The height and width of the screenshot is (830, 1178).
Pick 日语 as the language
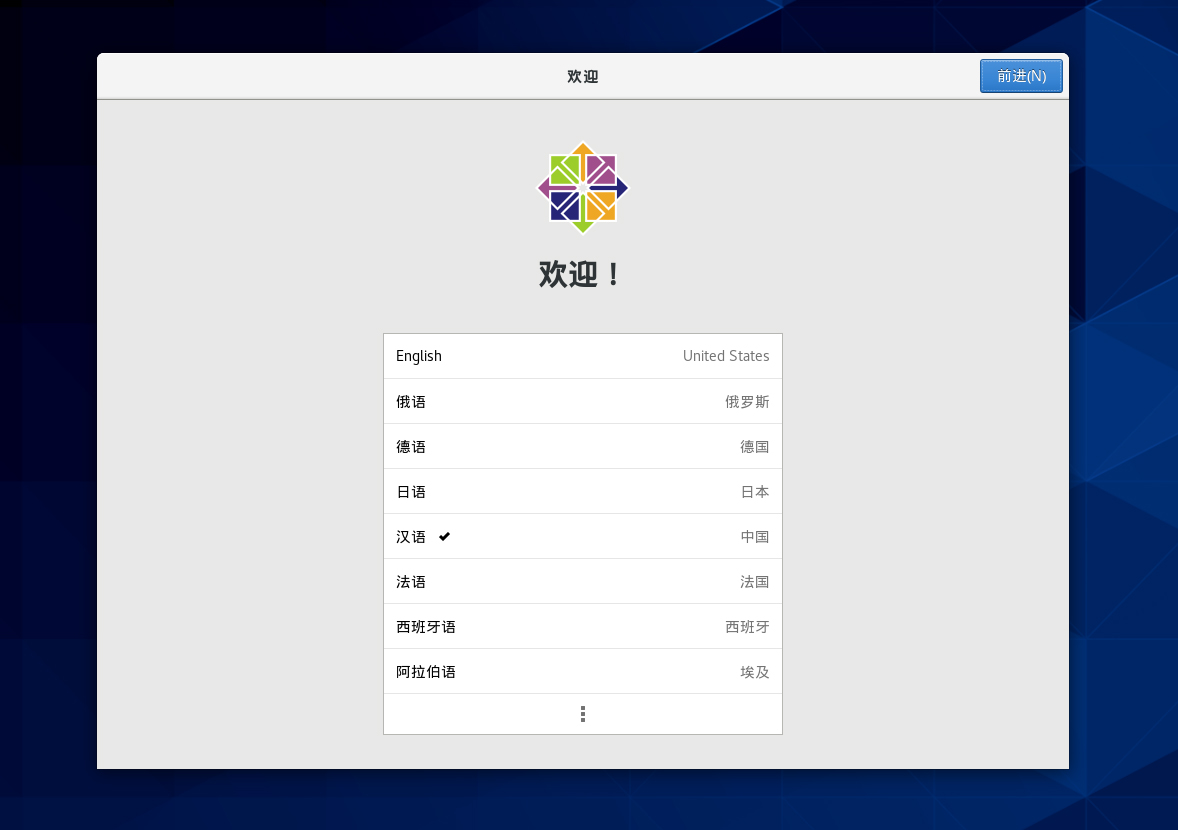[411, 492]
